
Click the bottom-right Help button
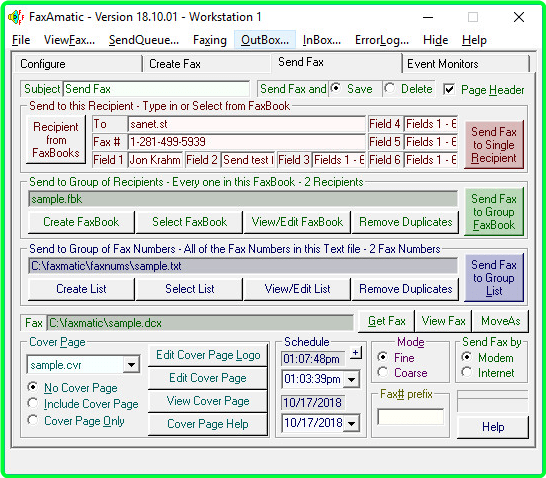493,426
